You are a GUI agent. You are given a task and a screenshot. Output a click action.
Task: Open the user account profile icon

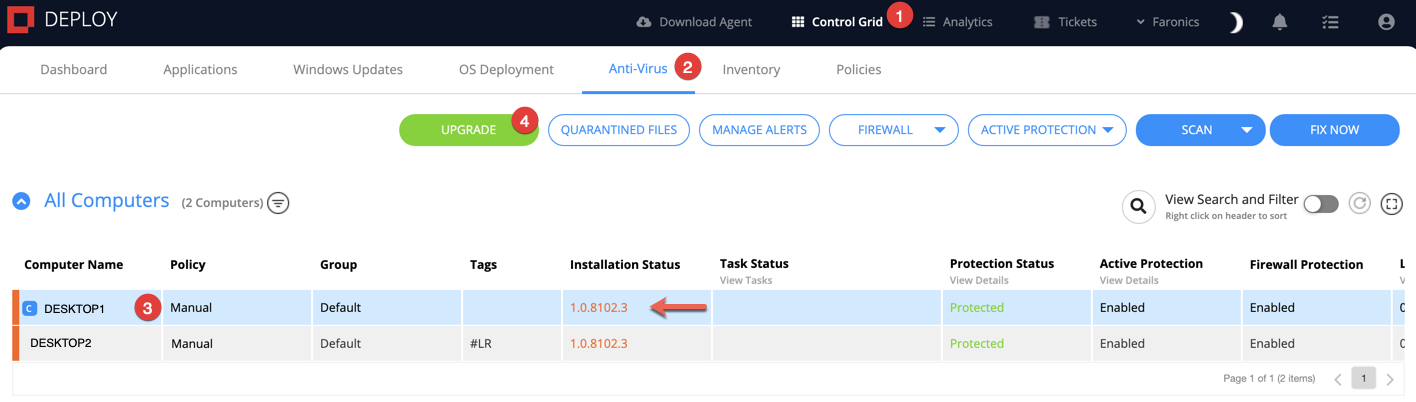tap(1386, 22)
